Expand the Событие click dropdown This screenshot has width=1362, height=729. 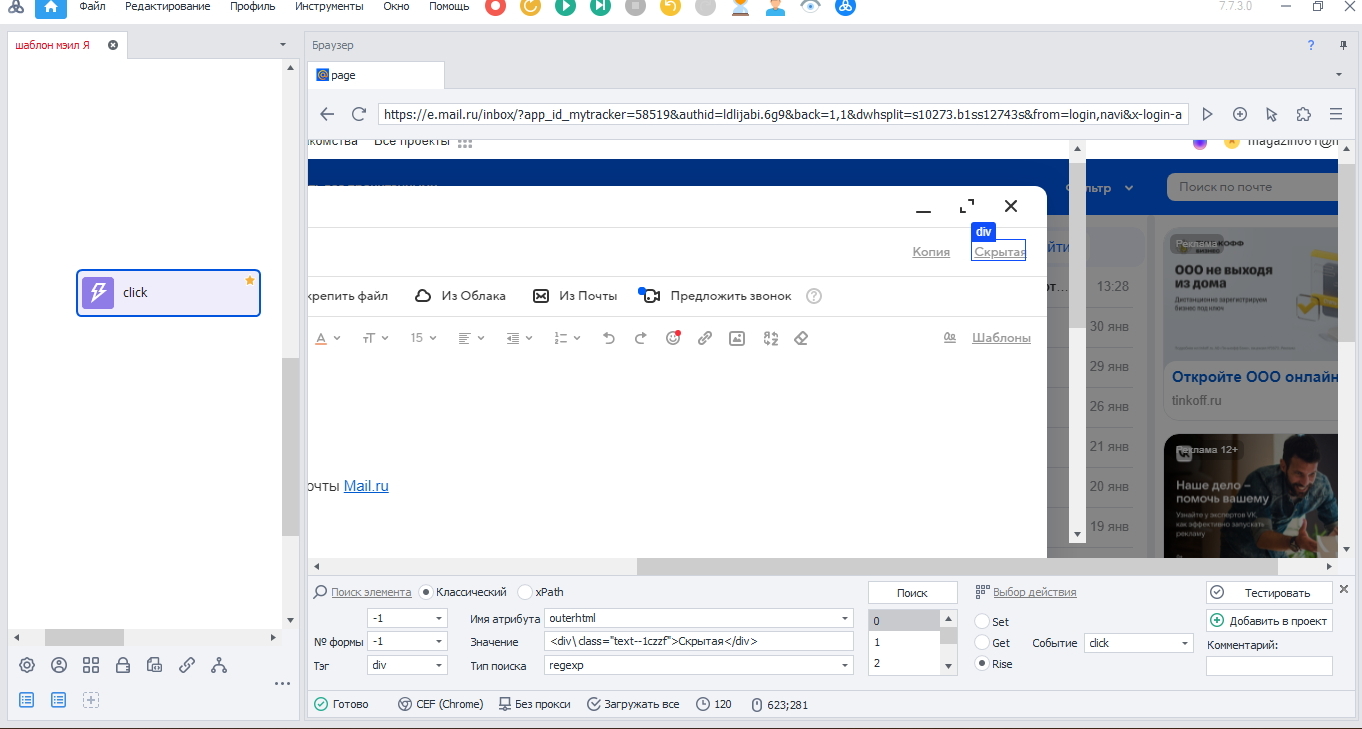1139,643
